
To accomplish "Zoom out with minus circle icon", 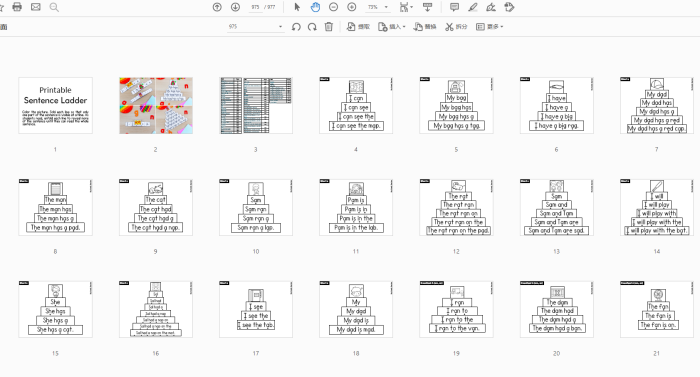I will click(x=333, y=7).
